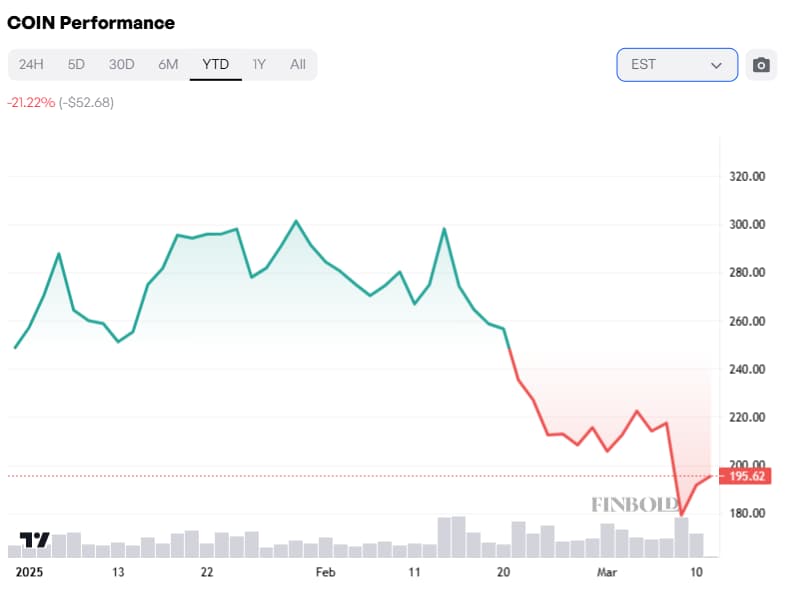Click the TradingView logo on chart
This screenshot has width=785, height=596.
(35, 540)
